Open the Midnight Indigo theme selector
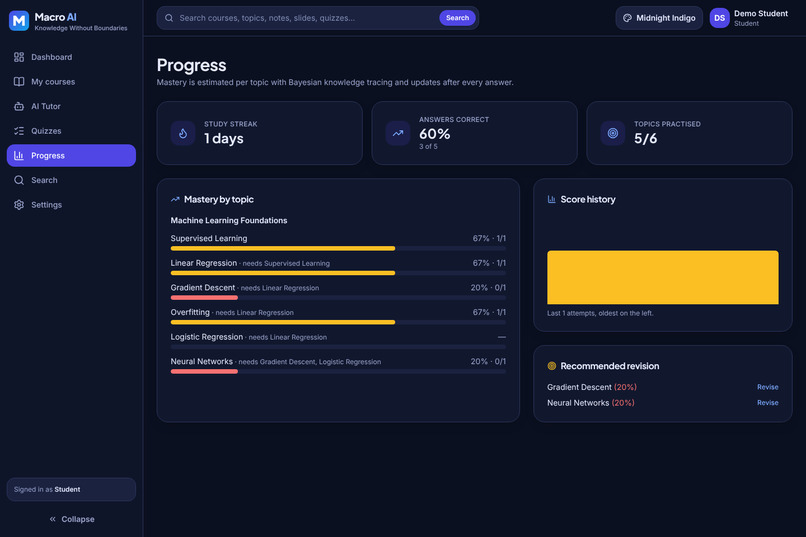This screenshot has width=806, height=537. click(659, 18)
